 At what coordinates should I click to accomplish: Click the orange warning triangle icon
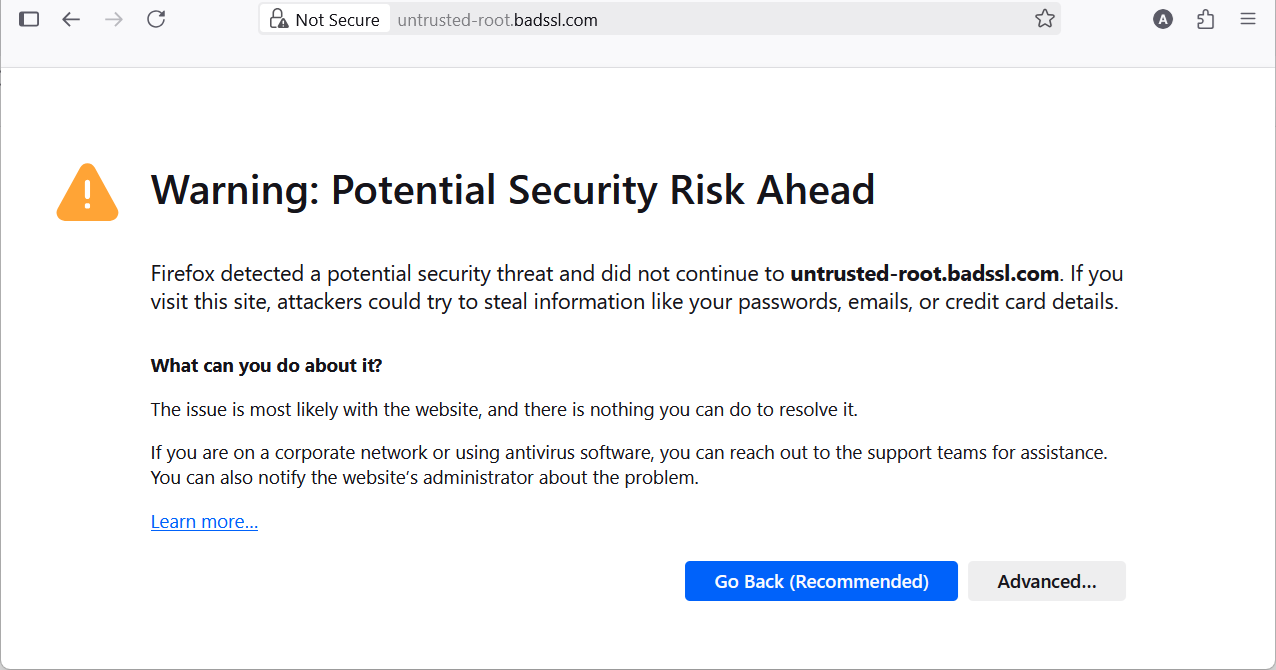88,192
